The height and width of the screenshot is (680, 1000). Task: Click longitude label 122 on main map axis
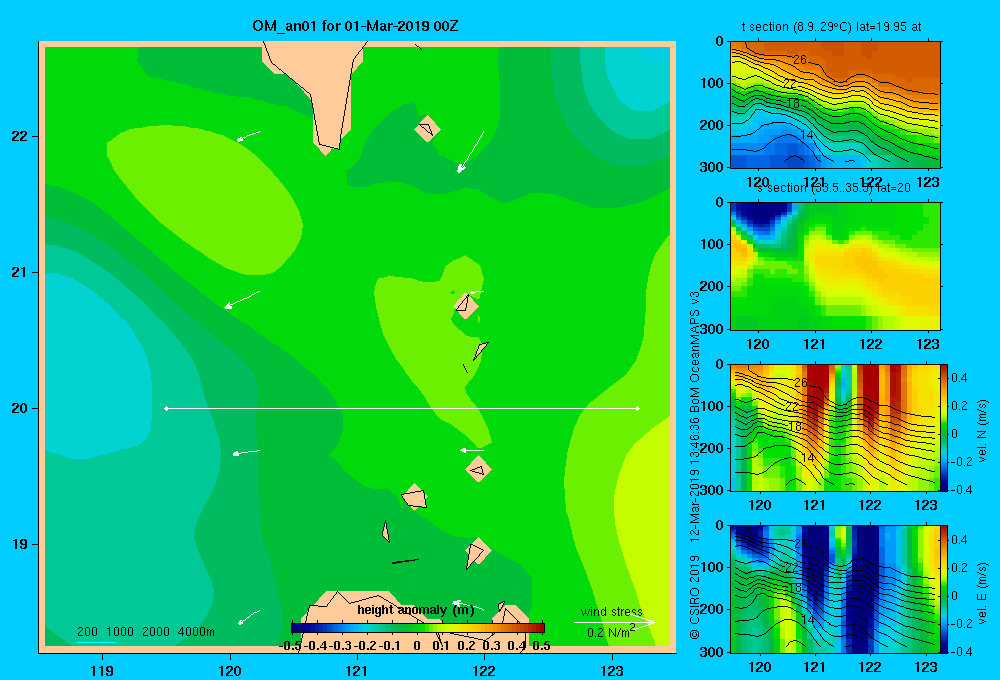[x=484, y=670]
